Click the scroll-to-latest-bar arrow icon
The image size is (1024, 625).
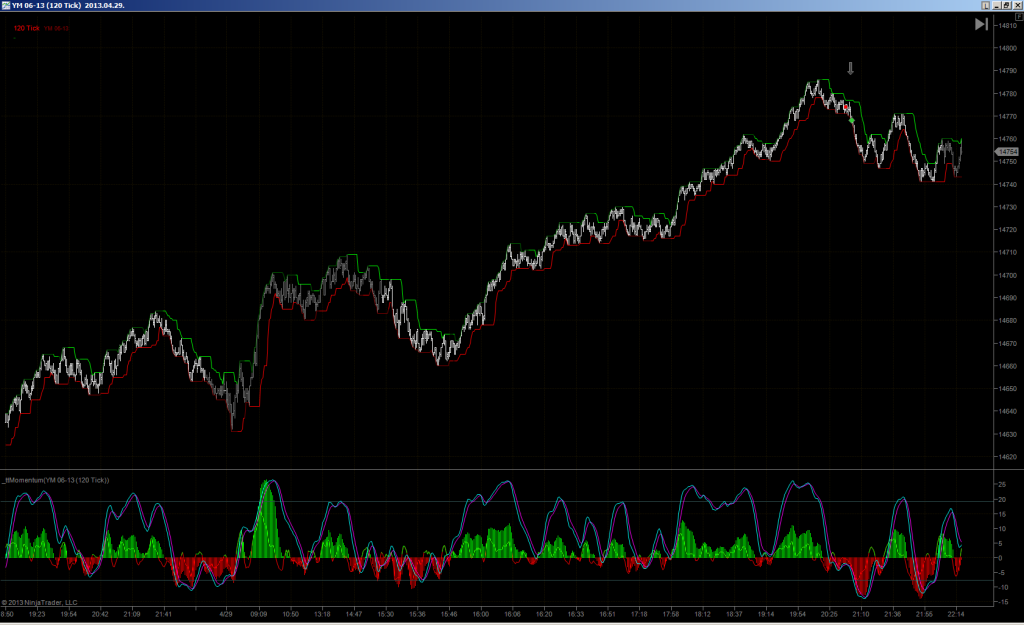pyautogui.click(x=981, y=24)
